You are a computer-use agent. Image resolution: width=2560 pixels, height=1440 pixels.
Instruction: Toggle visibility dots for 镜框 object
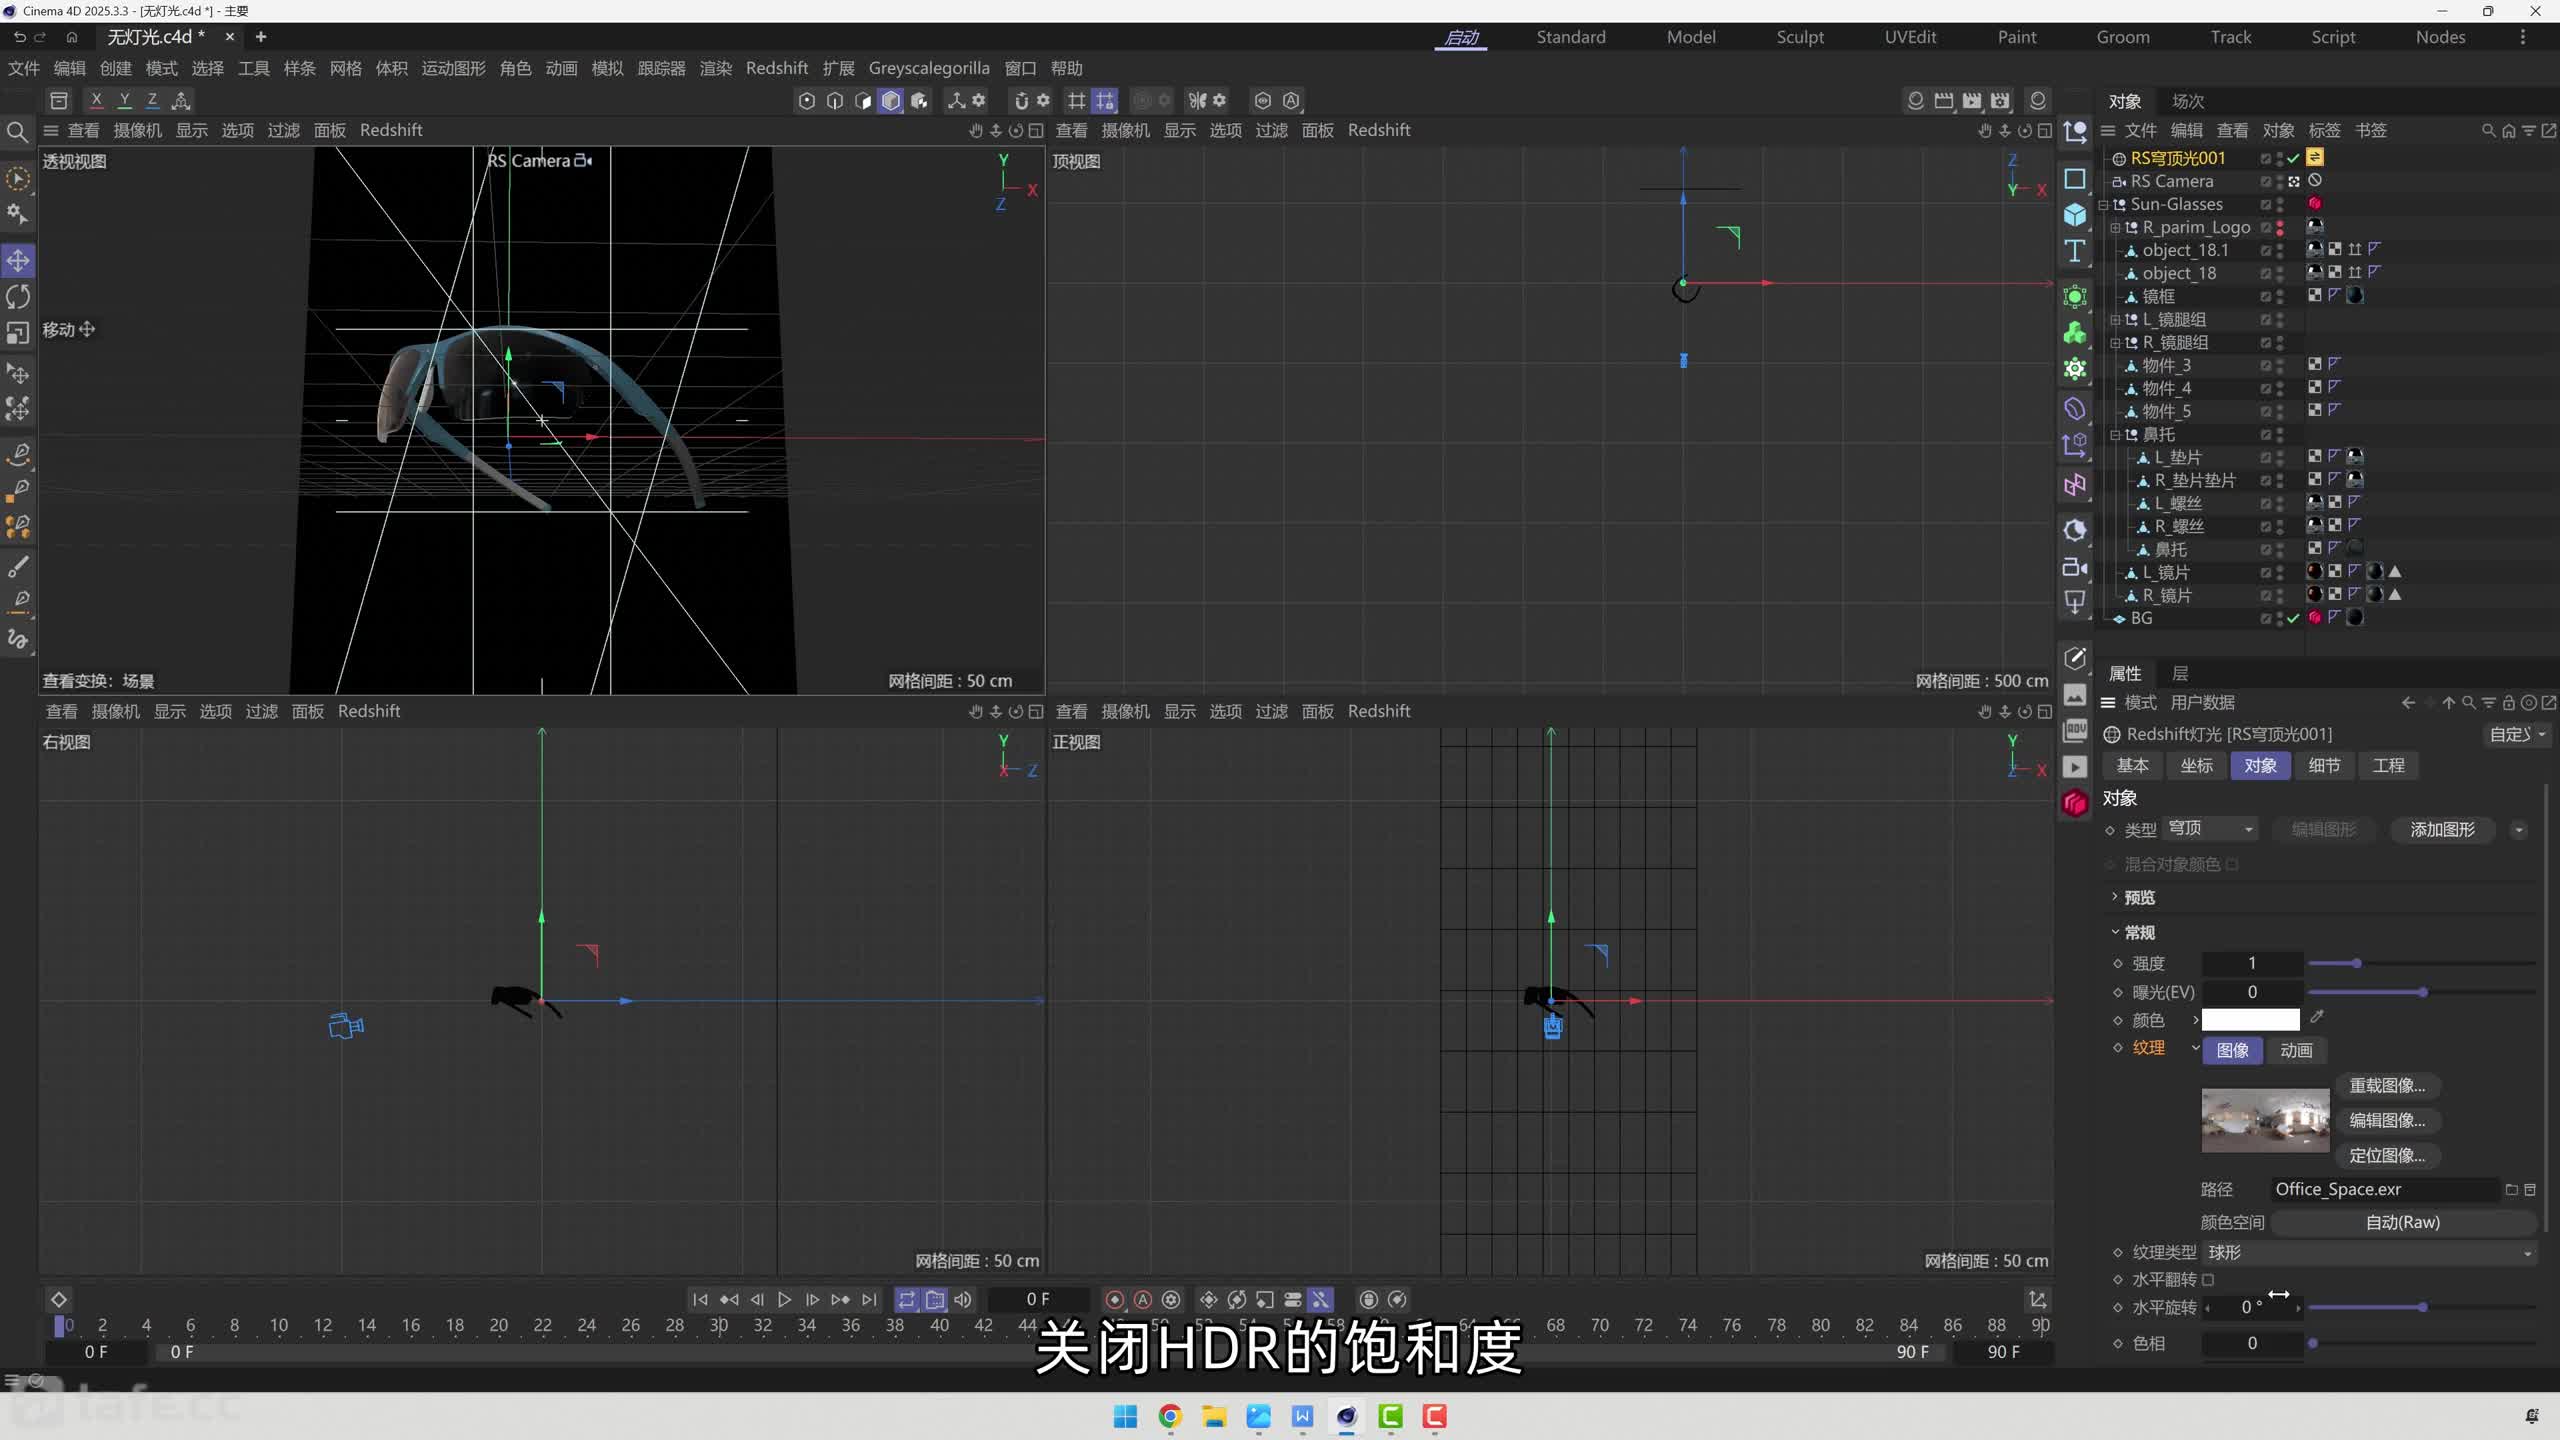[x=2280, y=297]
